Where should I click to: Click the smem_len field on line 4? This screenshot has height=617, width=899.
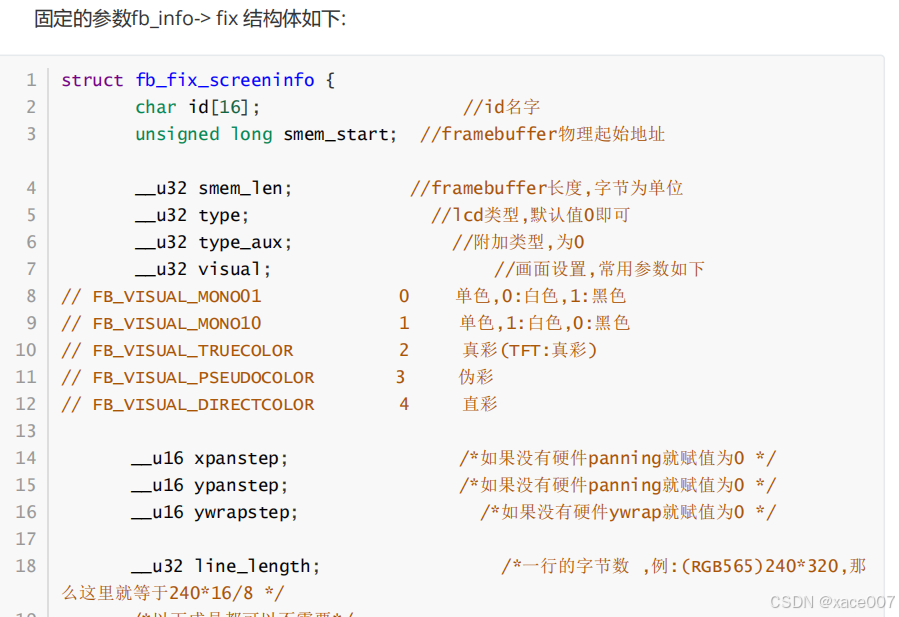click(x=244, y=188)
